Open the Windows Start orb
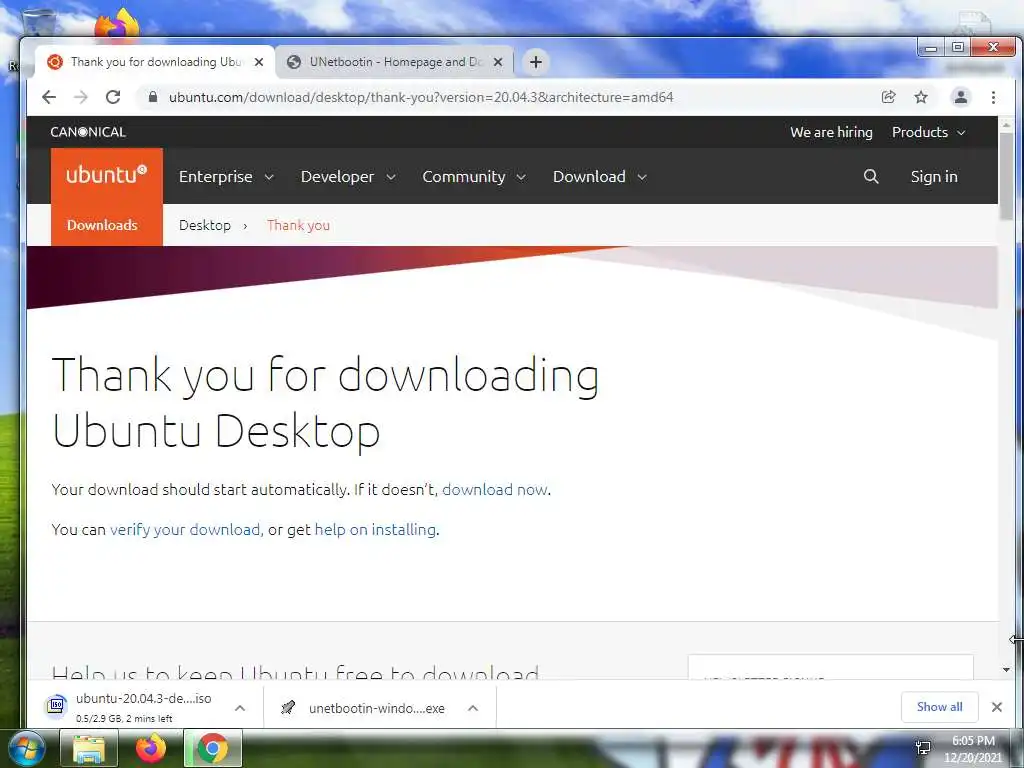Image resolution: width=1024 pixels, height=768 pixels. (26, 748)
